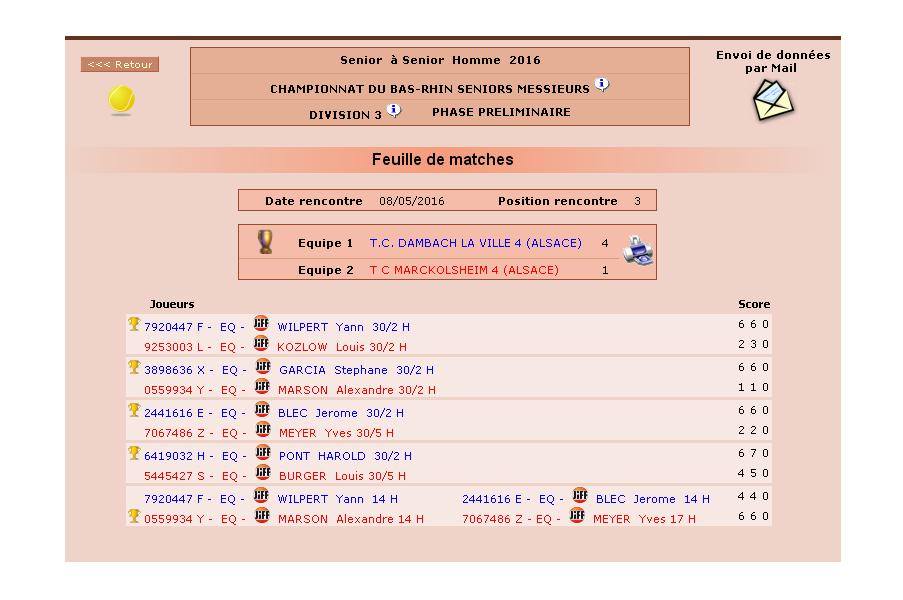Select player GARCIA Stephane 30/2 H
This screenshot has width=903, height=600.
pyautogui.click(x=356, y=370)
